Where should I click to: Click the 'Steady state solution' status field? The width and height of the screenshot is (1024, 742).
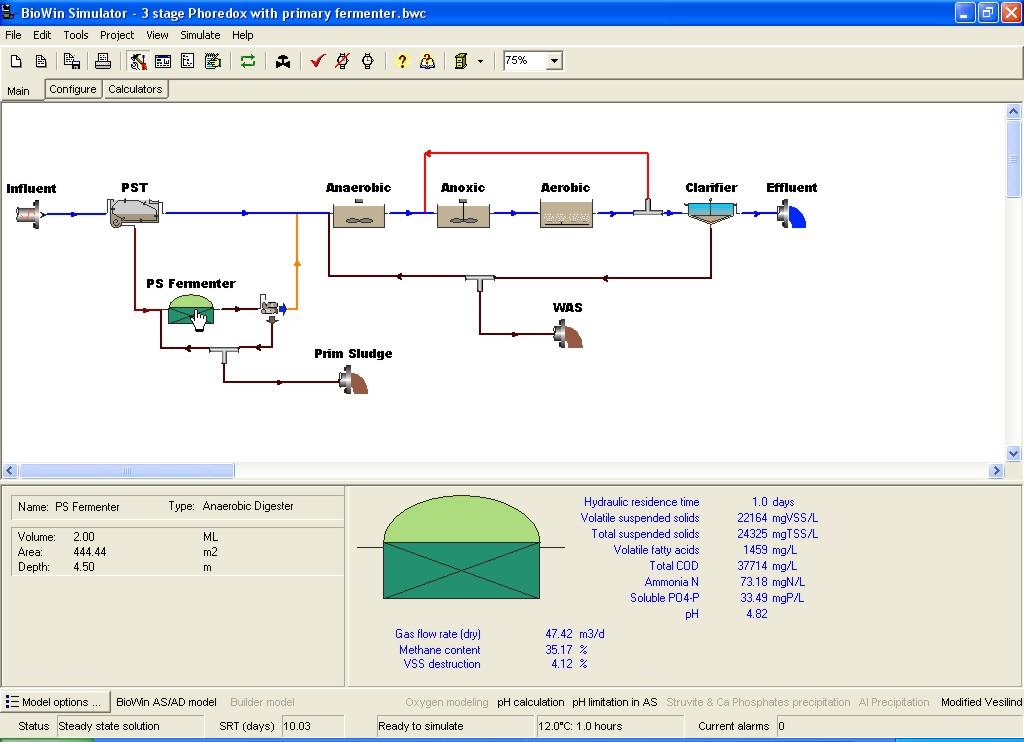129,726
